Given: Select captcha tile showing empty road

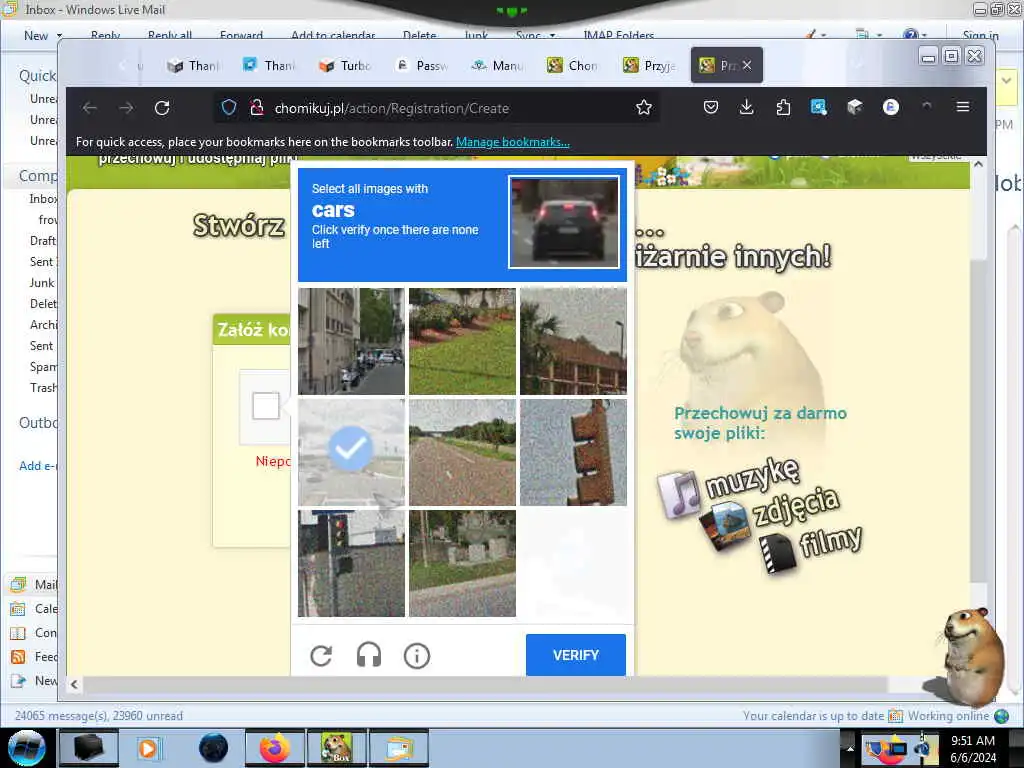Looking at the screenshot, I should point(462,453).
